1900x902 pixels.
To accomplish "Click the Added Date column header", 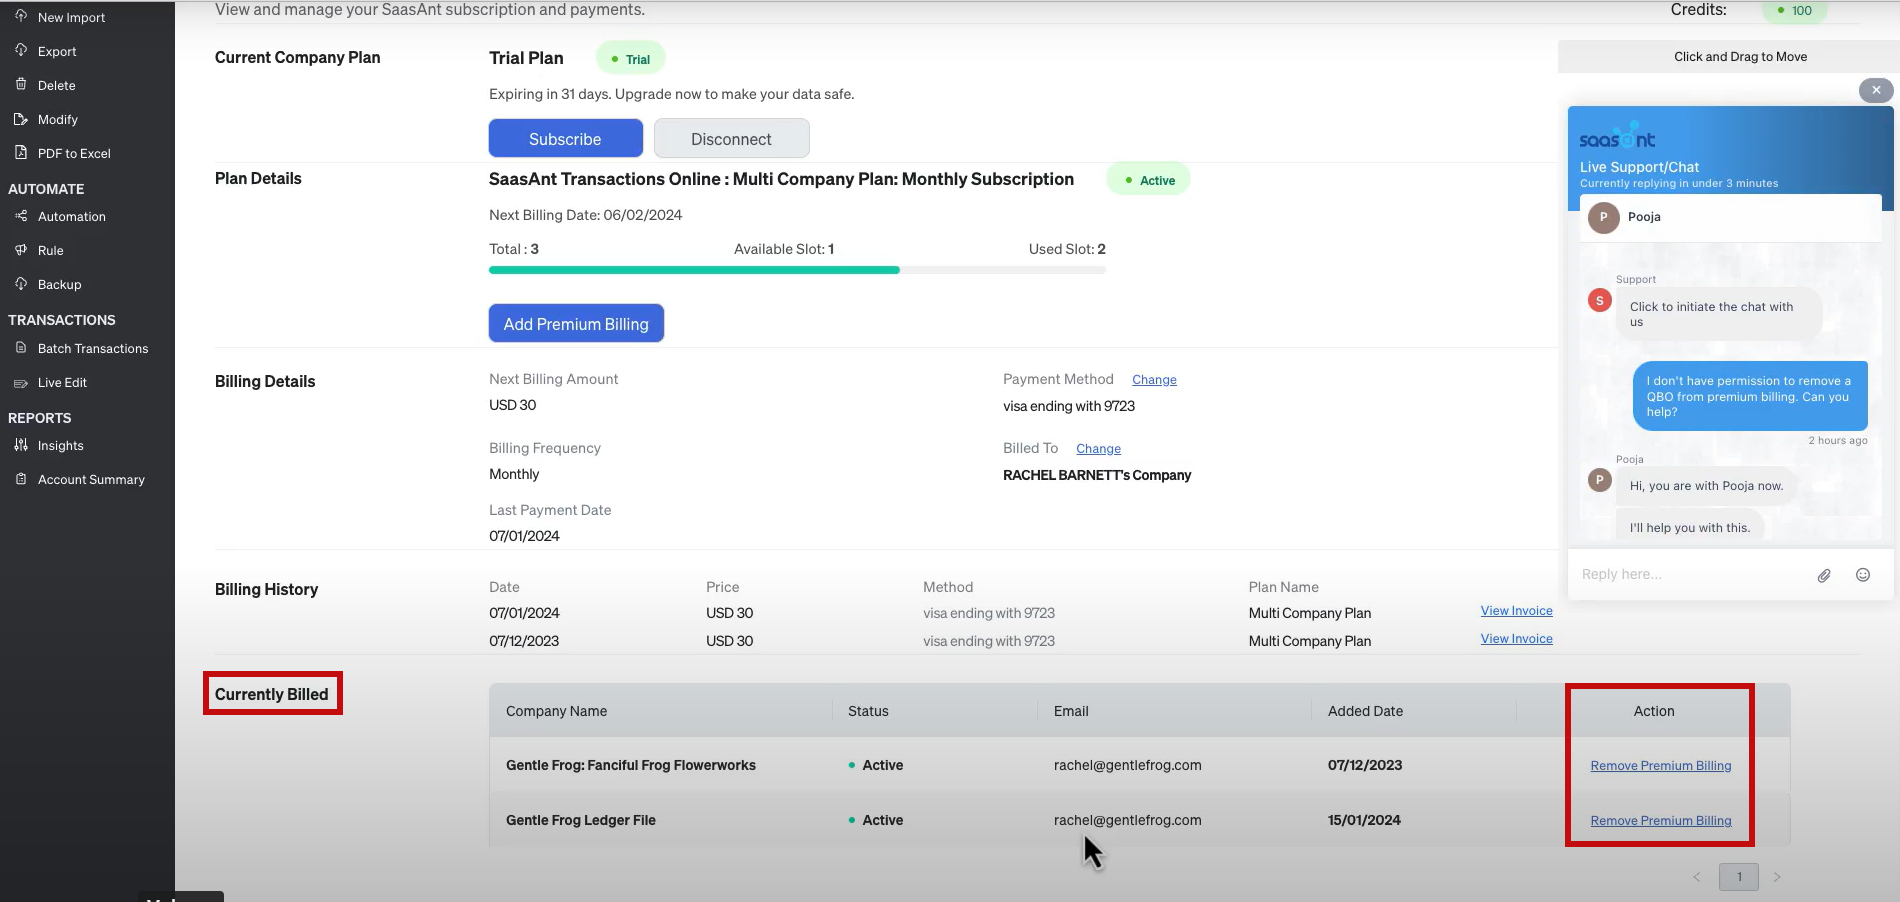I will [1365, 711].
